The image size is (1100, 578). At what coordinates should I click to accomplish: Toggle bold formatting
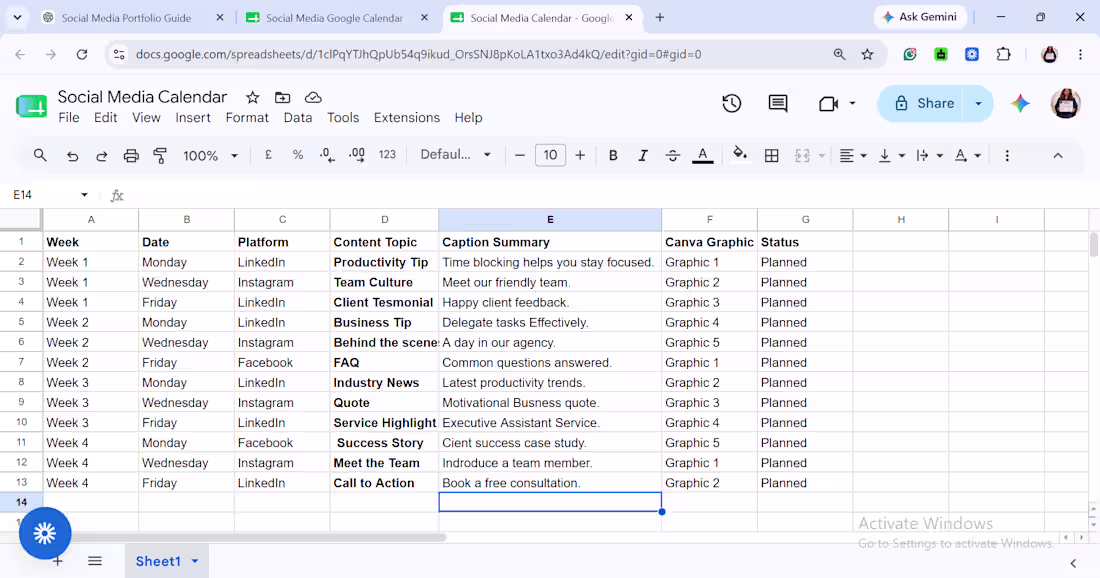coord(612,156)
